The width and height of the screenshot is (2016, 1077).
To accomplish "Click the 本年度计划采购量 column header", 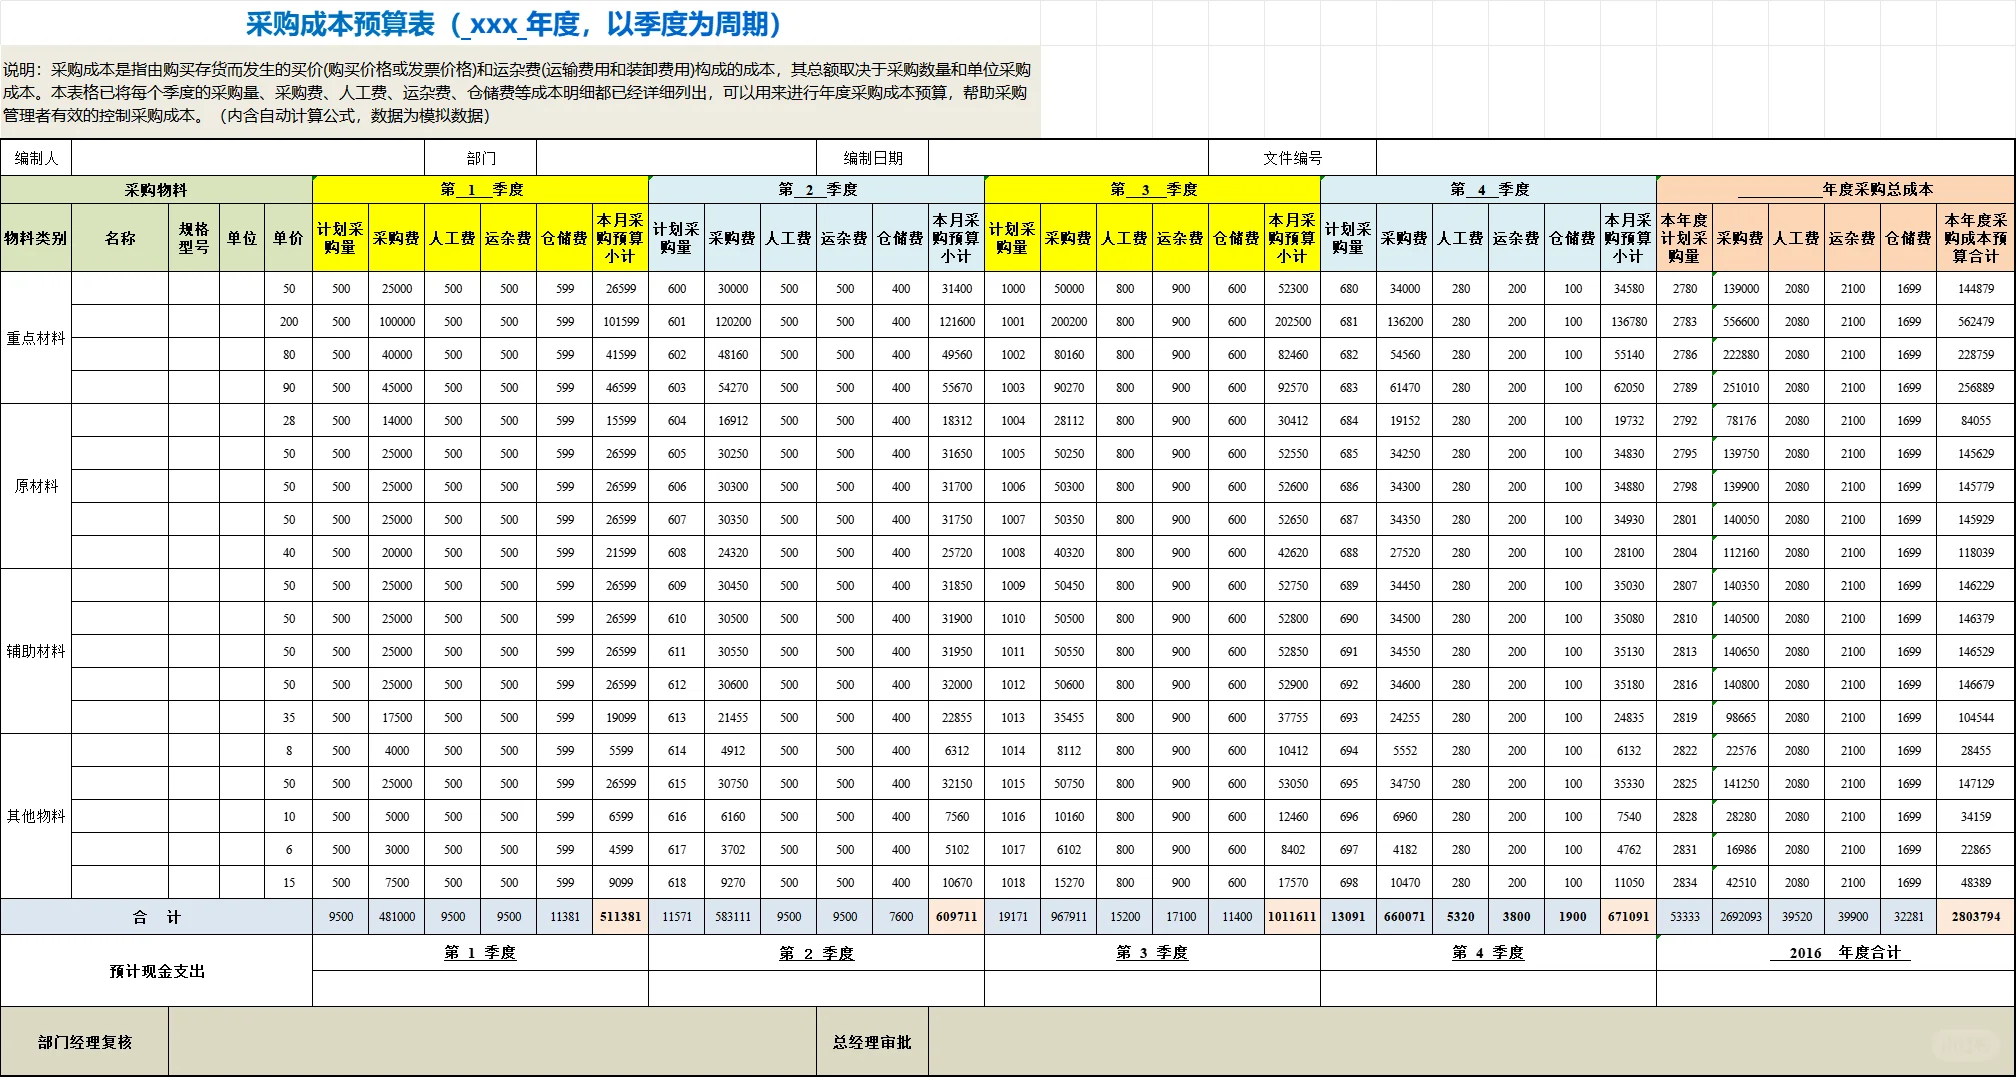I will point(1685,238).
